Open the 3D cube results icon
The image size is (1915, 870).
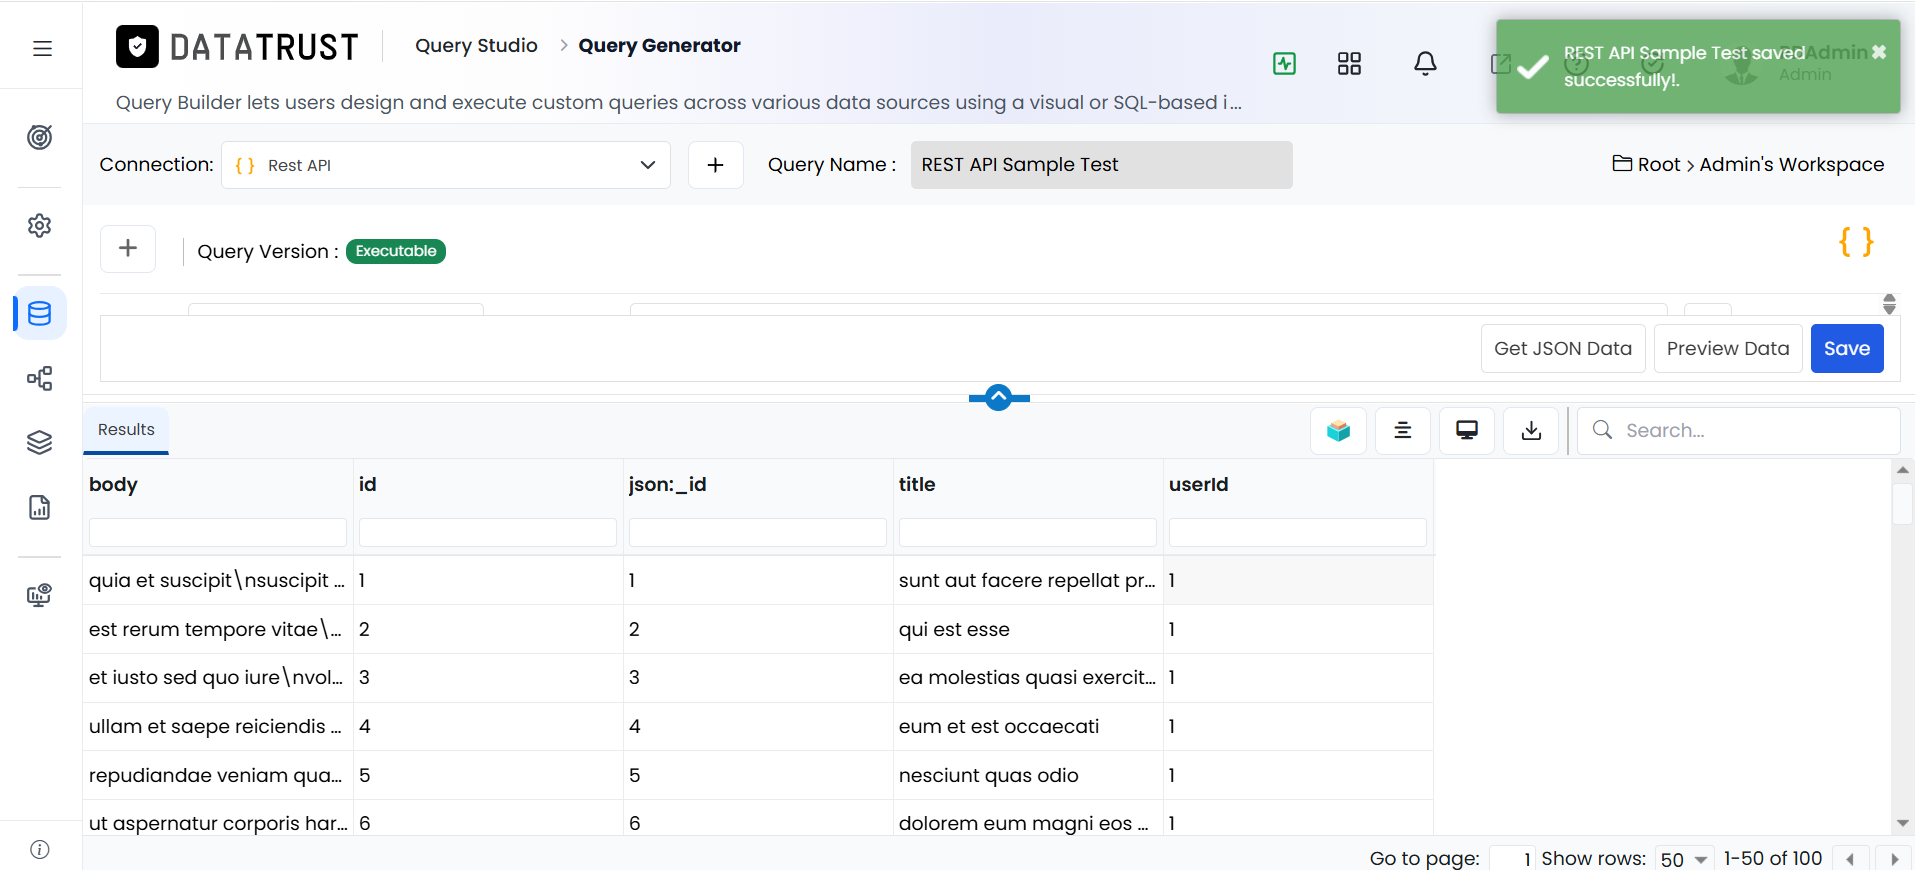tap(1339, 431)
